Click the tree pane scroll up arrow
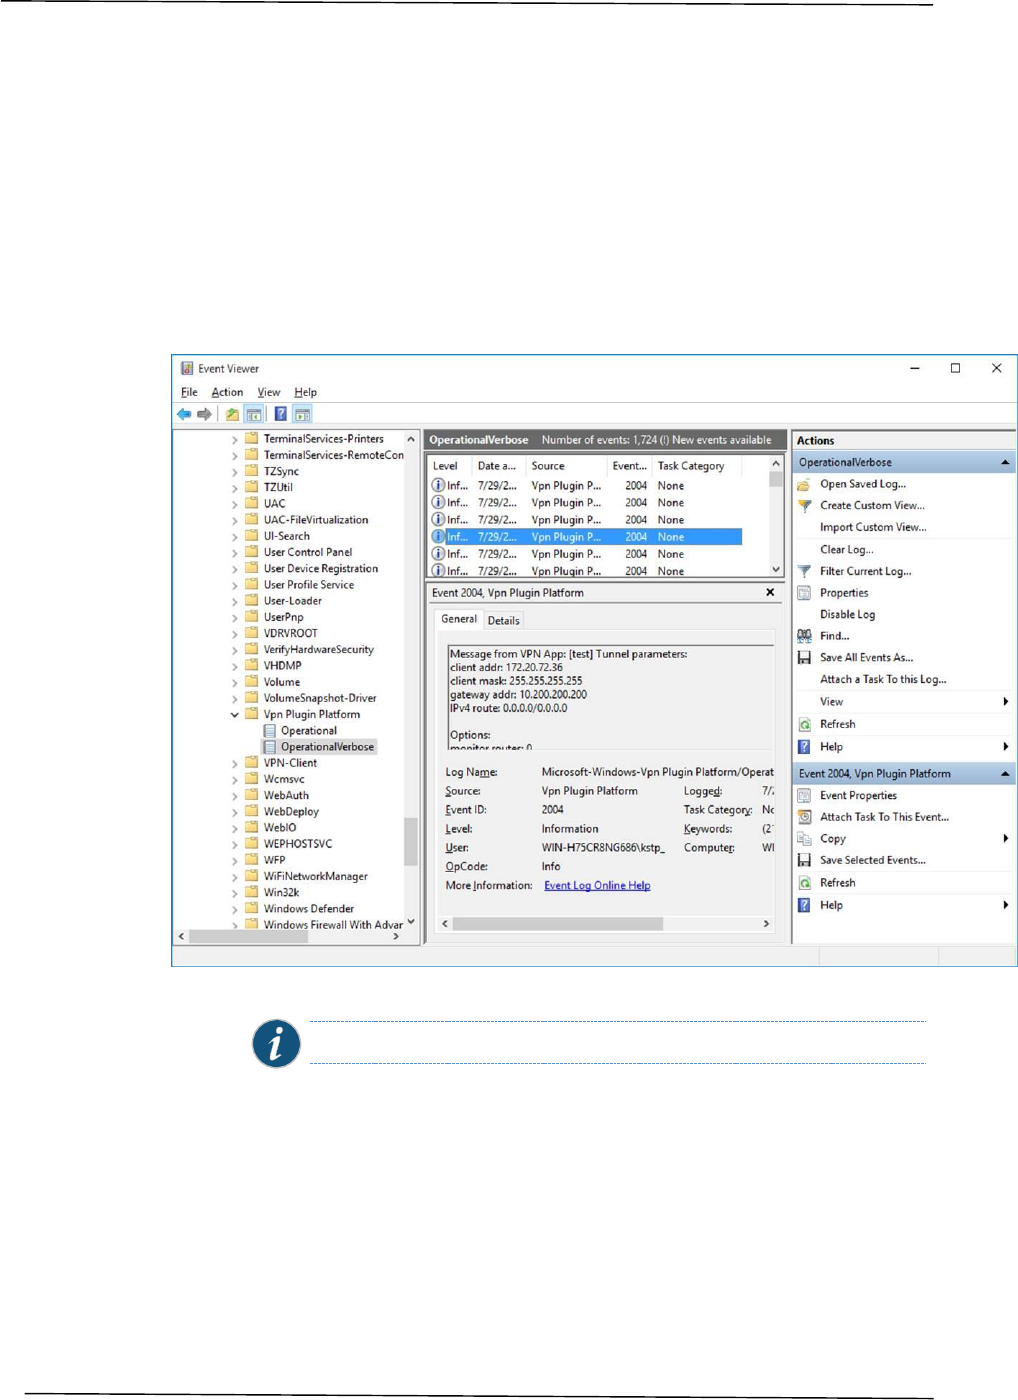 click(x=410, y=439)
